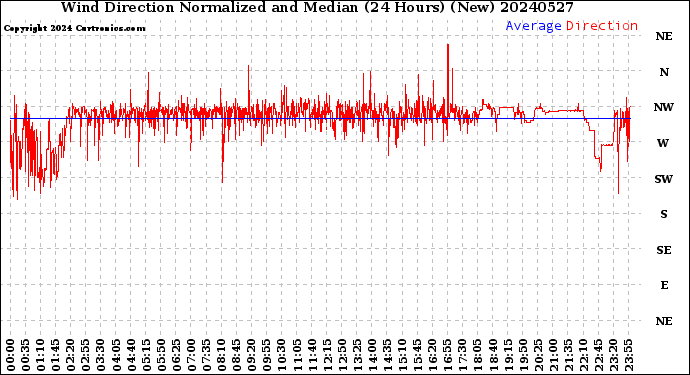Image resolution: width=690 pixels, height=375 pixels.
Task: Click the 01:45 time axis label
Action: click(x=56, y=355)
